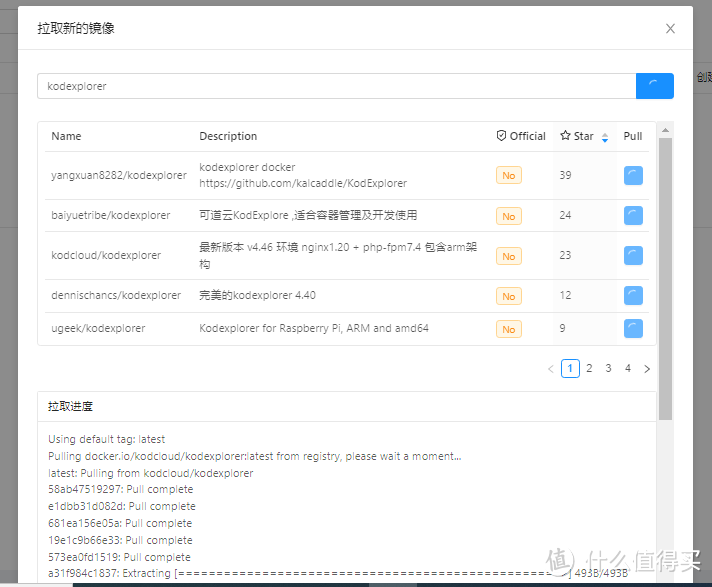Click star count 23
Screen dimensions: 712x587
coord(565,255)
